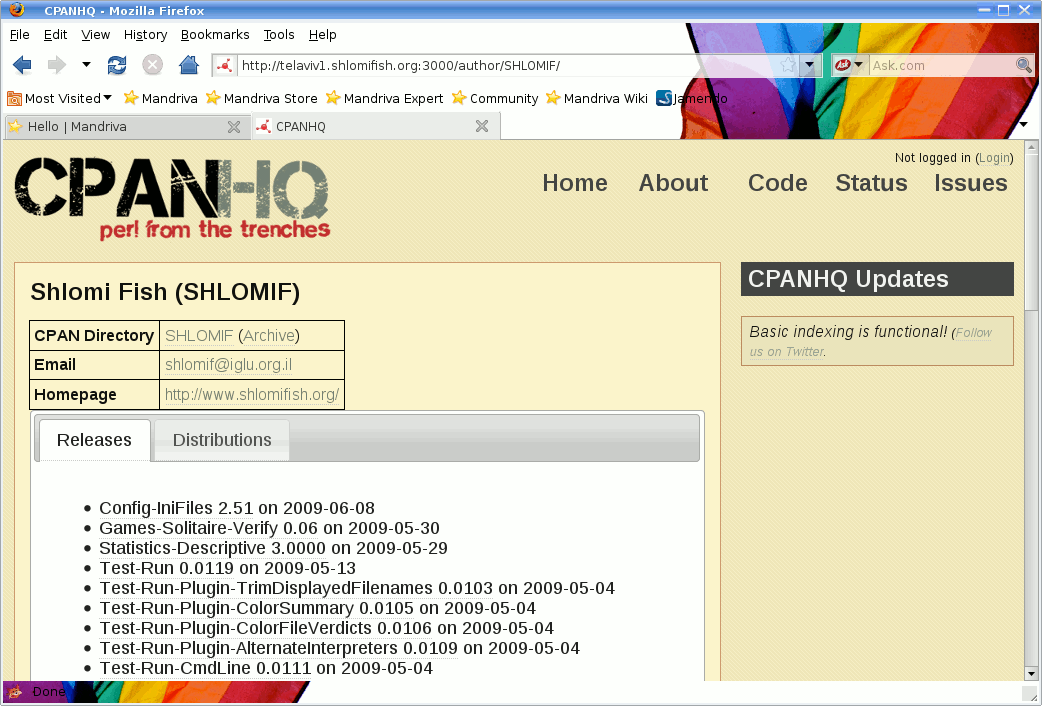Open the View menu

tap(96, 35)
